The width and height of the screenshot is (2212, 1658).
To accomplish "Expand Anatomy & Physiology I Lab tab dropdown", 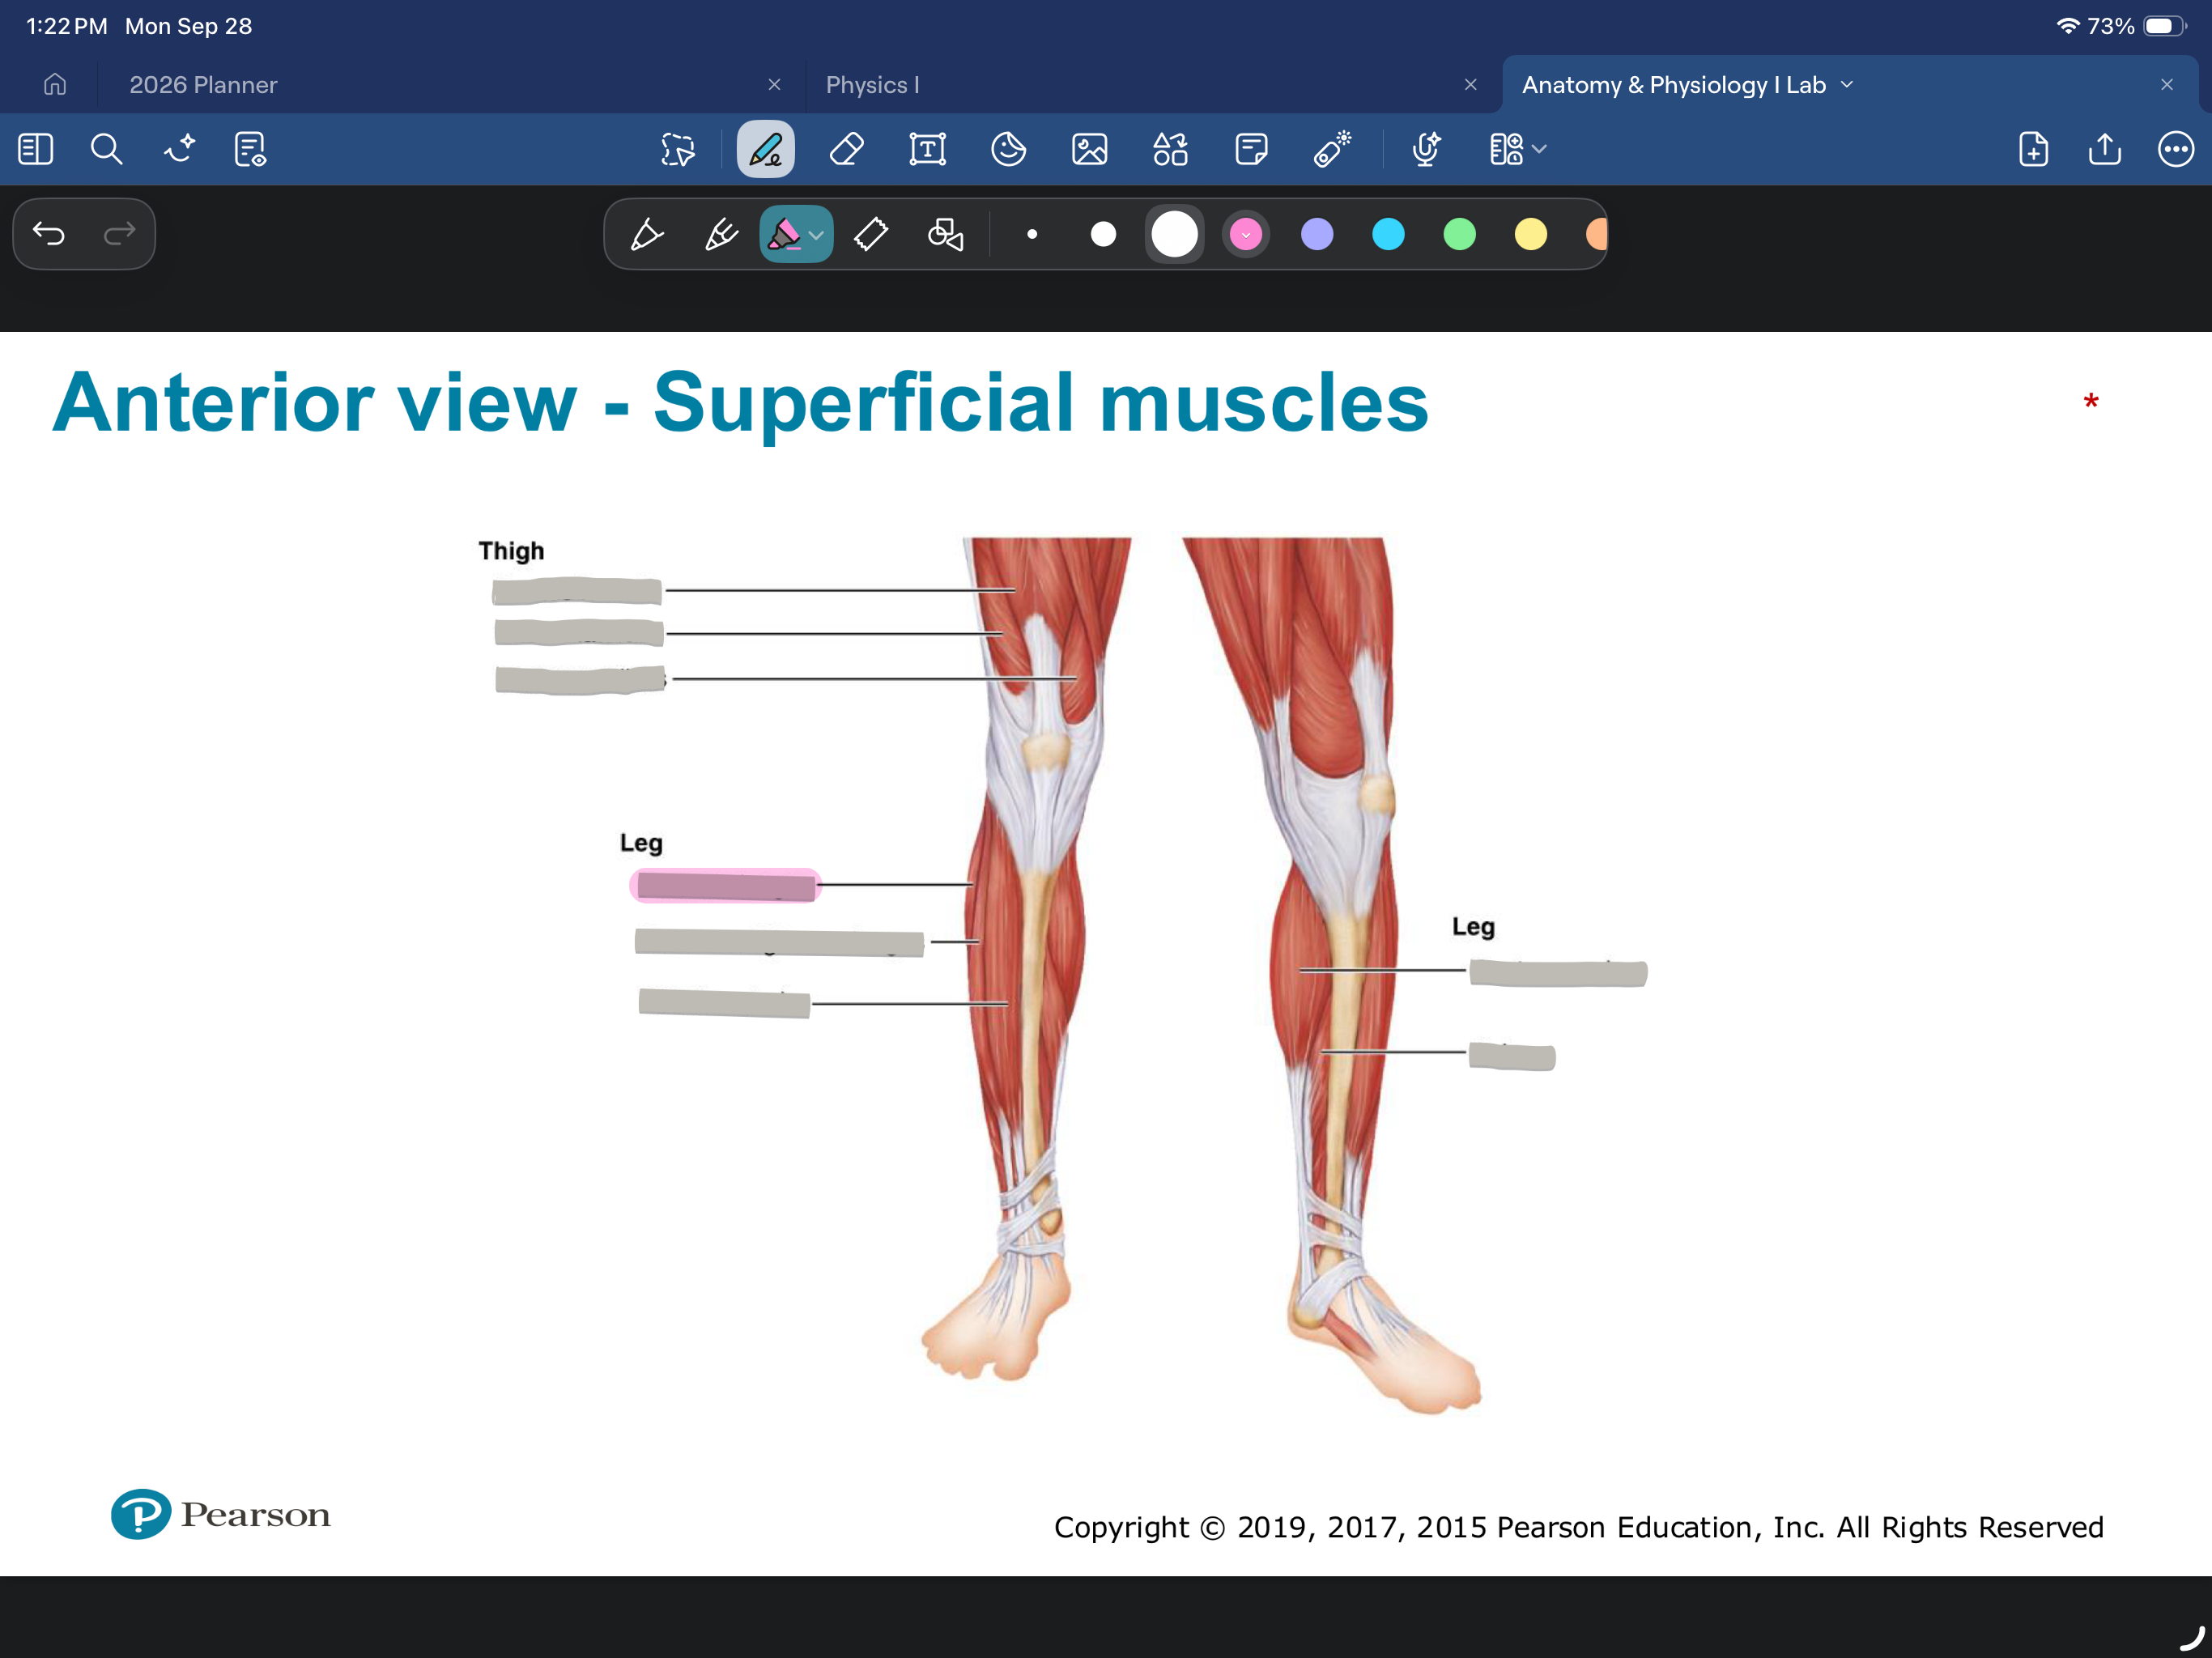I will click(x=1847, y=85).
